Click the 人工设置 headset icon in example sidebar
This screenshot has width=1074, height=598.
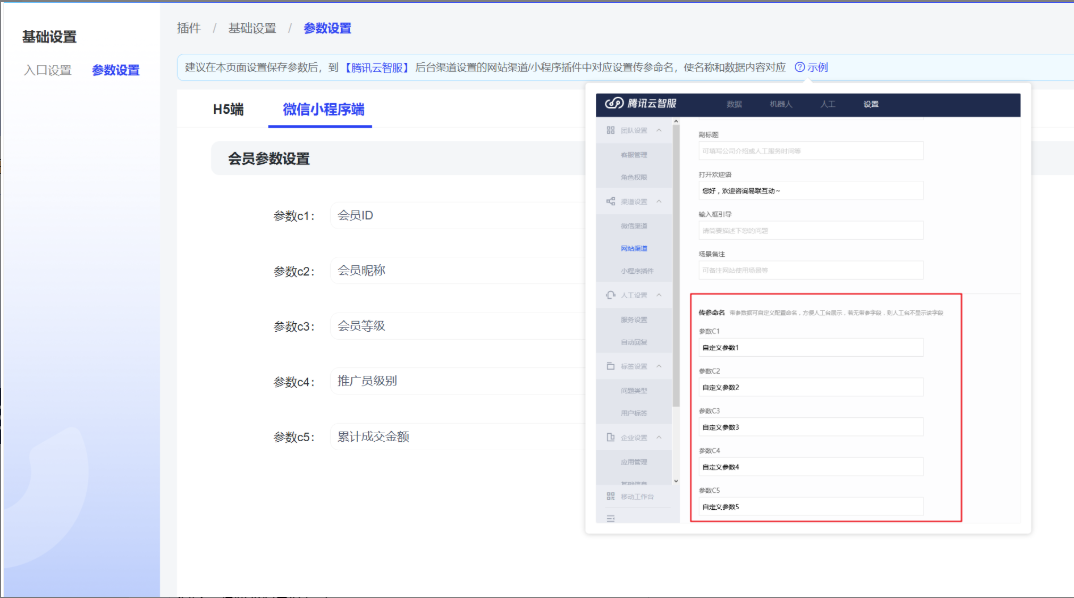[x=610, y=295]
